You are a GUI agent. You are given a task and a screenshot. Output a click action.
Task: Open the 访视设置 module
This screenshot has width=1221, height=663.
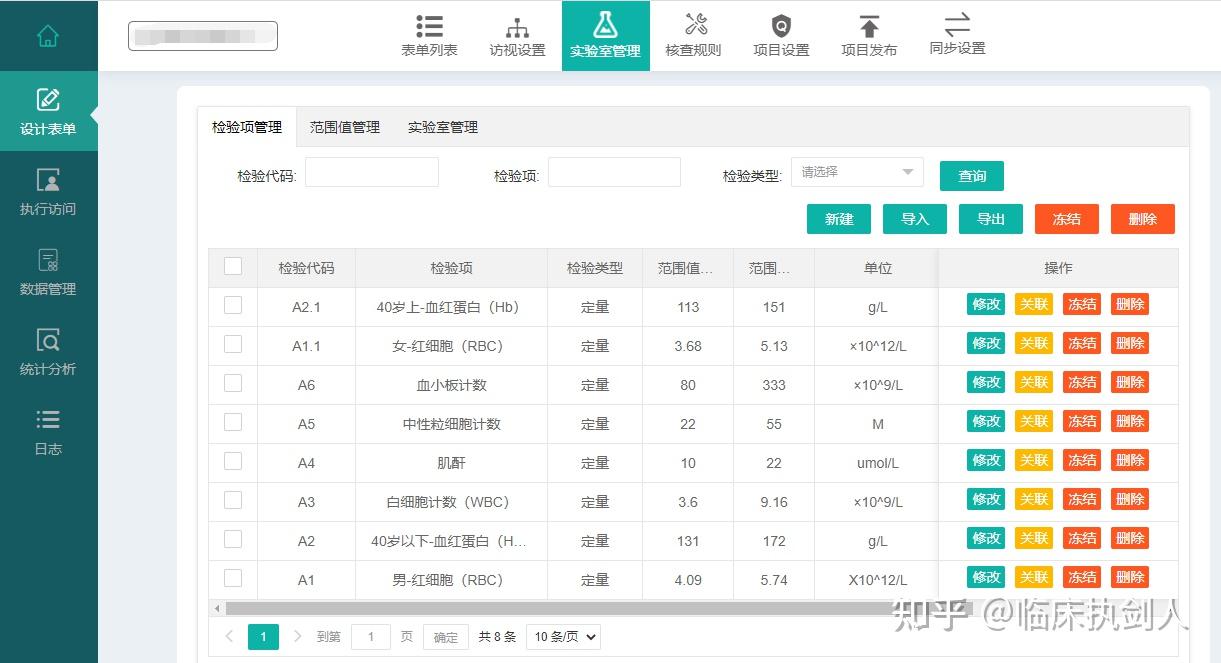[516, 35]
